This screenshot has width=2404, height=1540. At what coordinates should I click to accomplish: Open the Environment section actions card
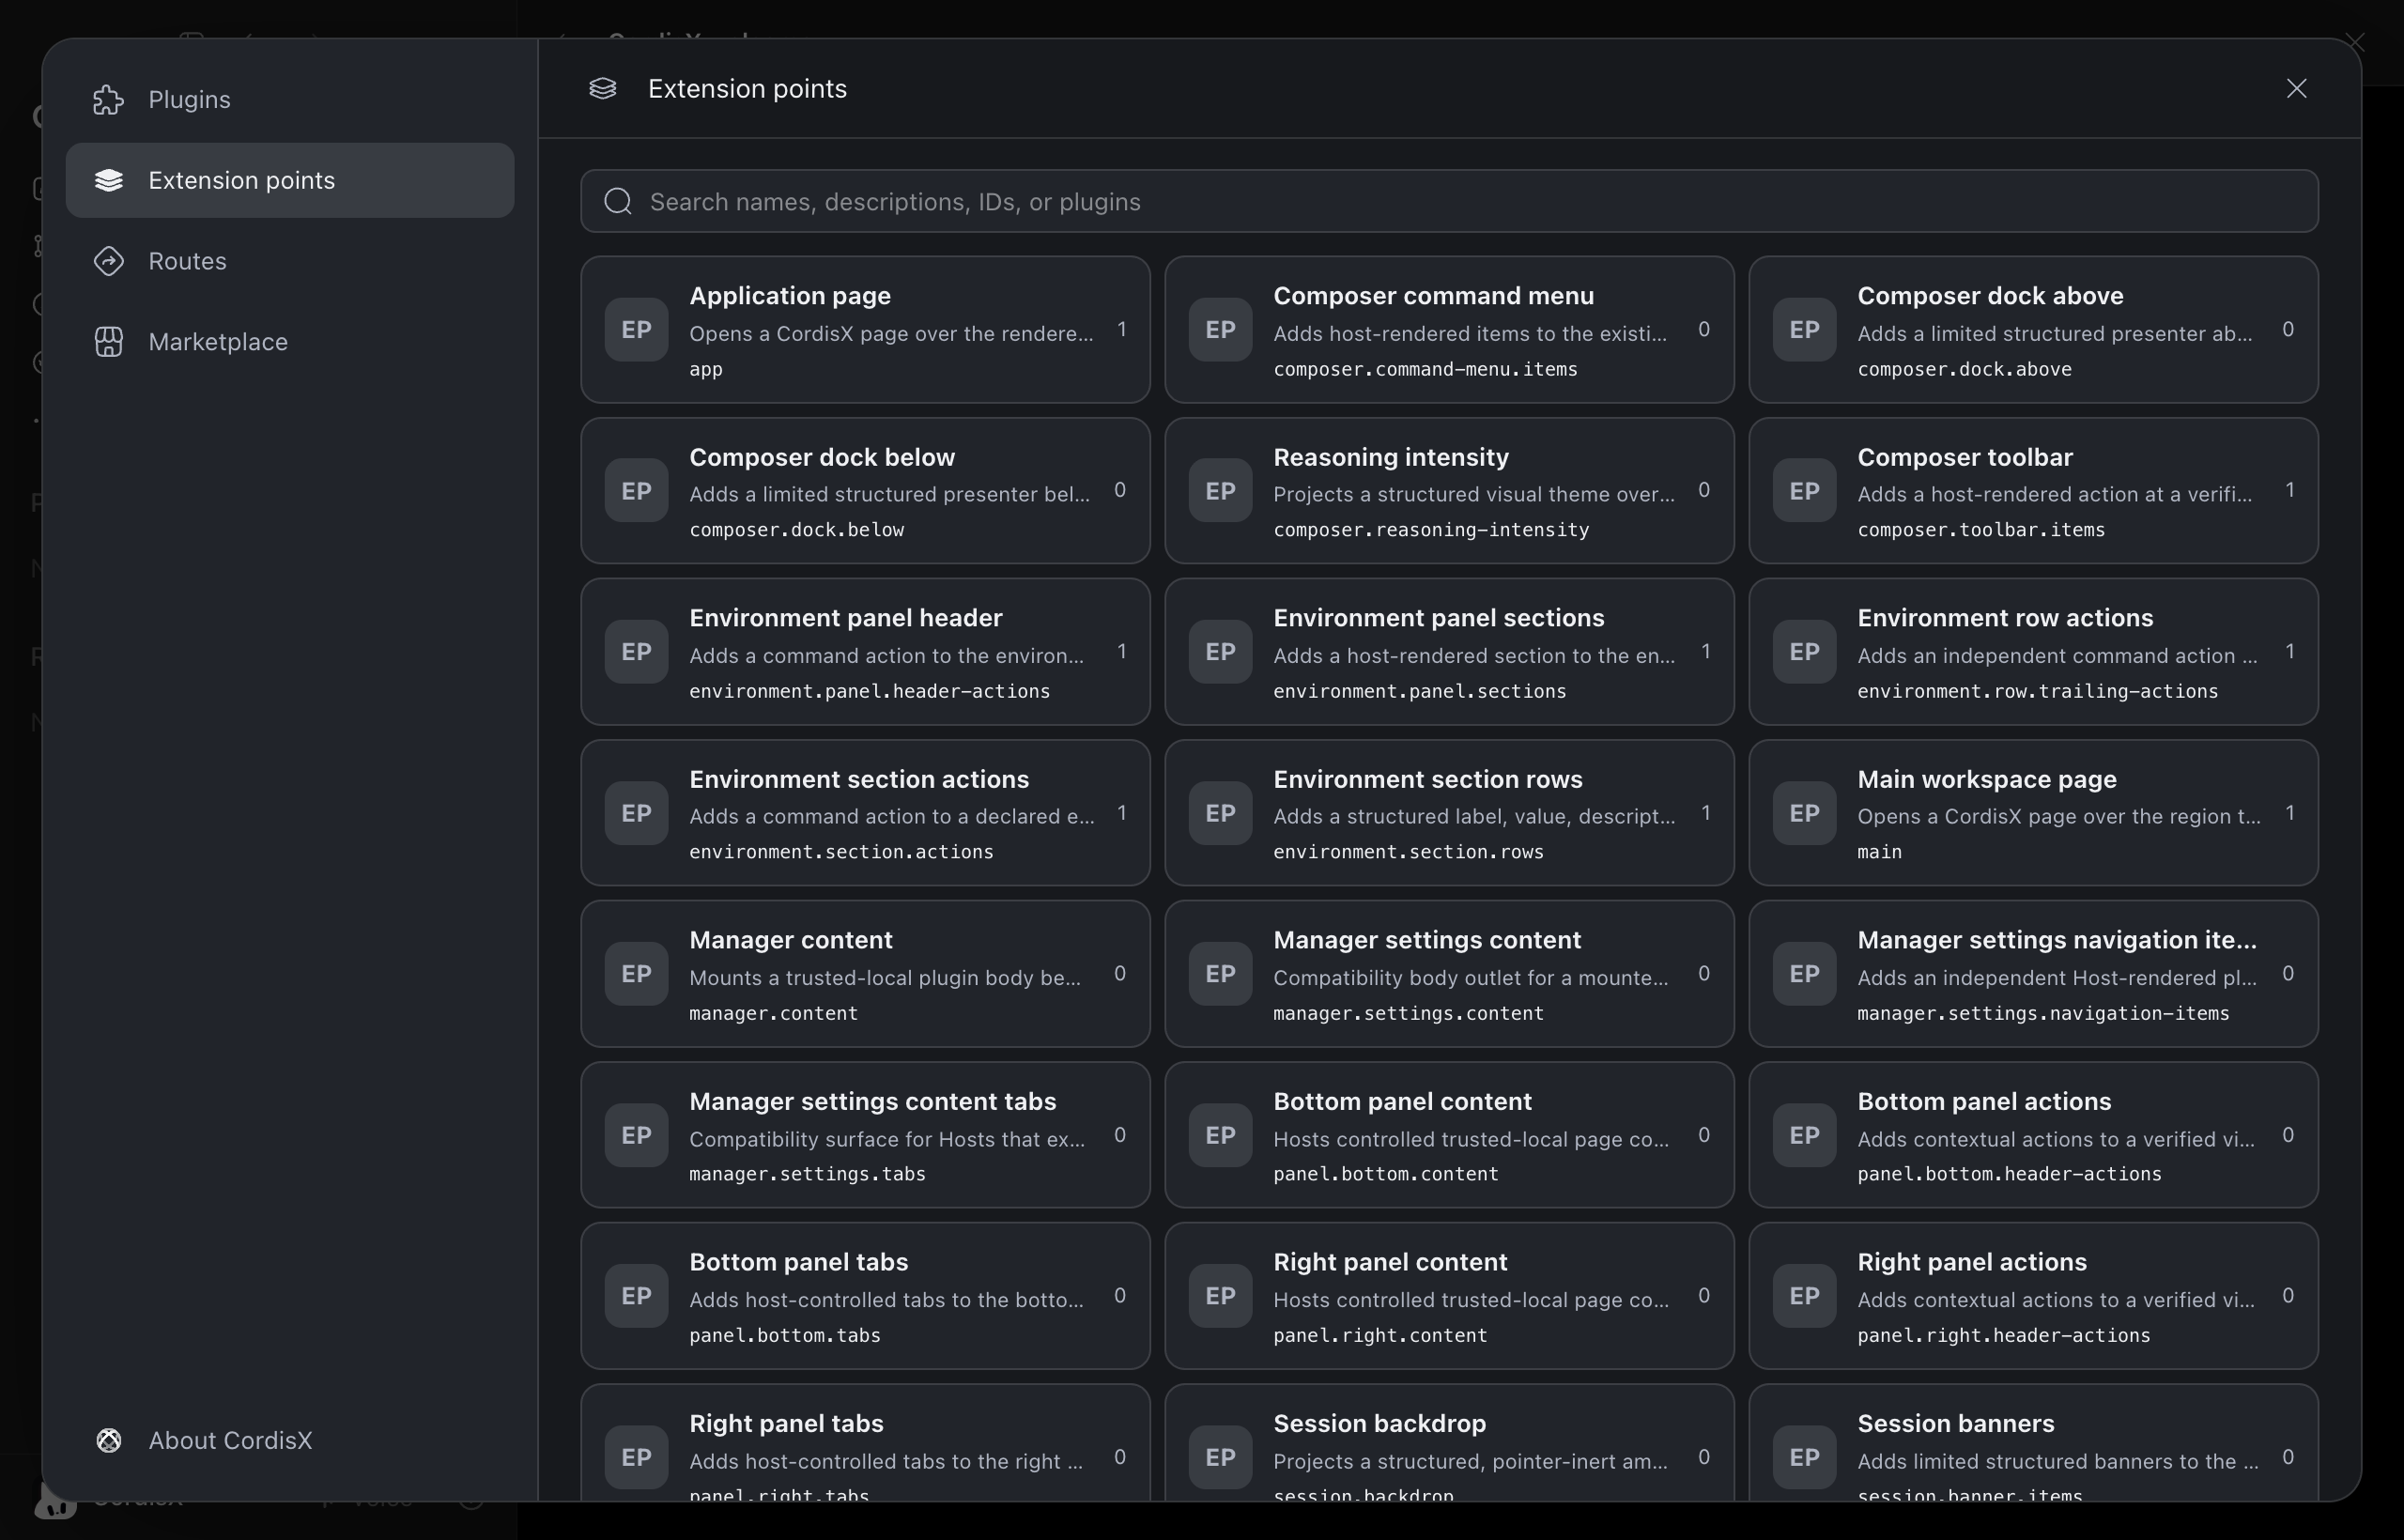[x=865, y=813]
